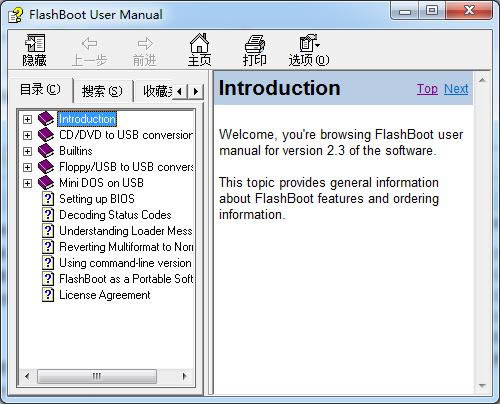Close the FlashBoot User Manual window
The height and width of the screenshot is (404, 500).
[x=469, y=11]
